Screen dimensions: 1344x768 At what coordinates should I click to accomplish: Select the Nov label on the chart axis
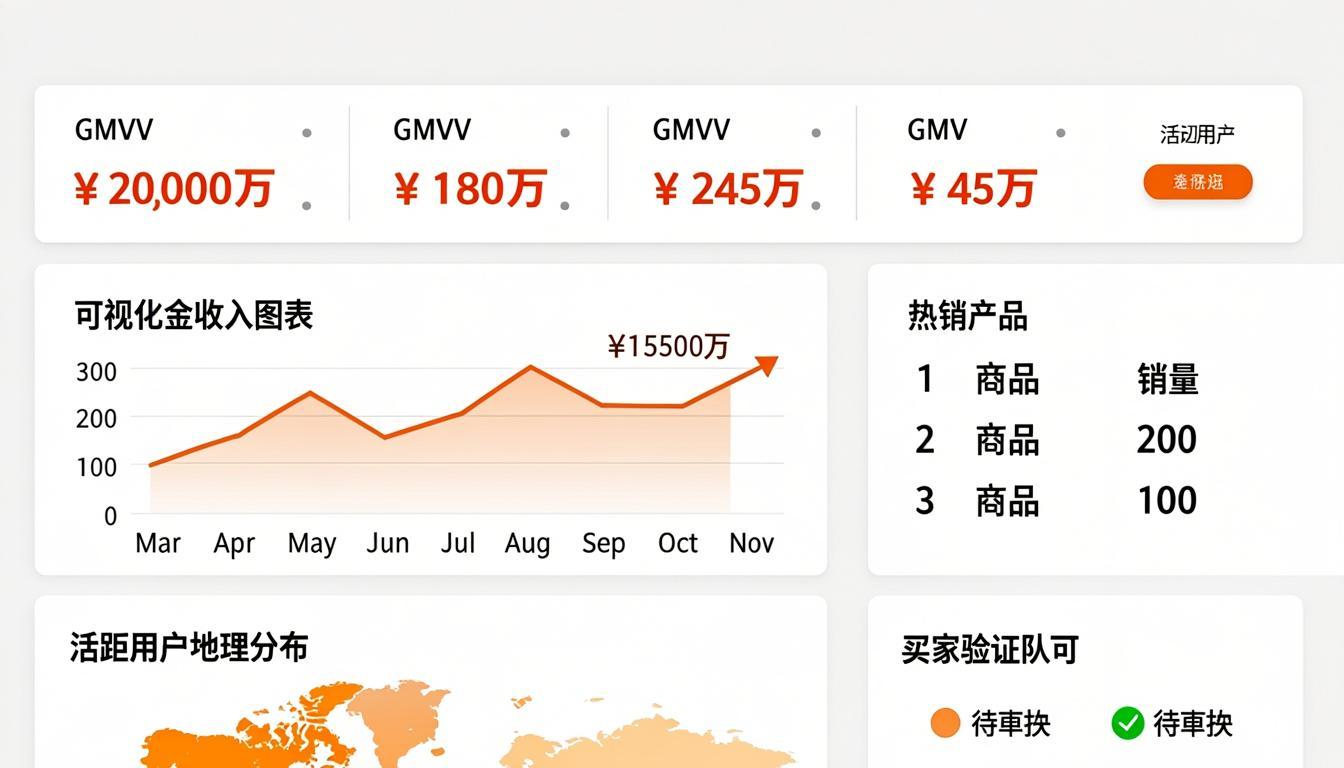752,543
